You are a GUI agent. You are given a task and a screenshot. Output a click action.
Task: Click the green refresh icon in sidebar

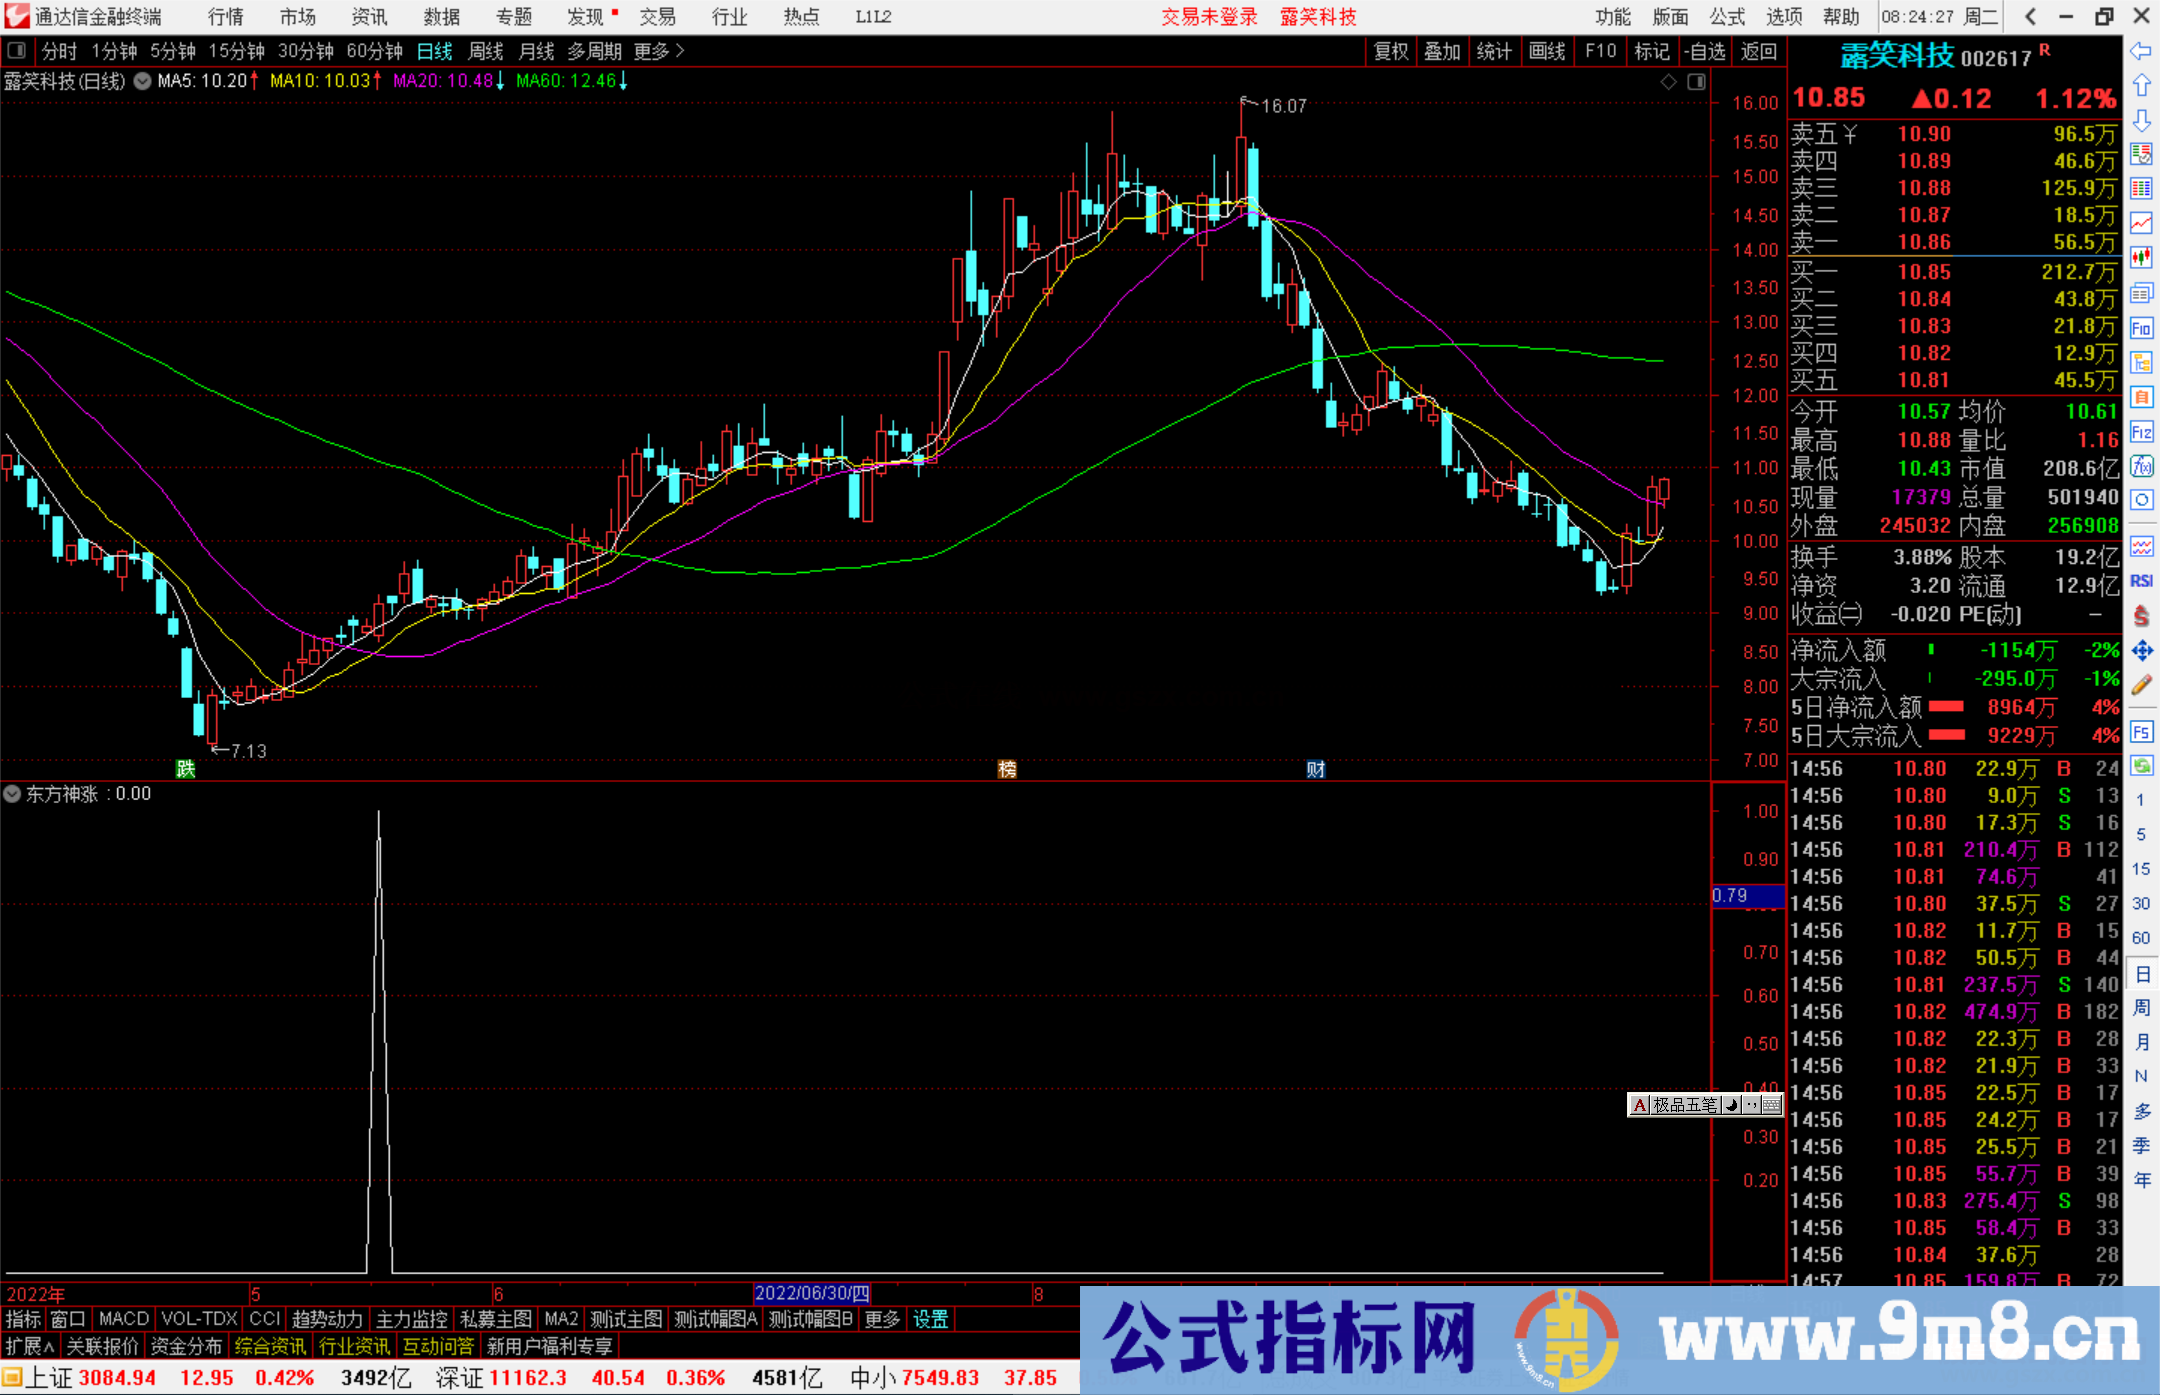click(2141, 766)
